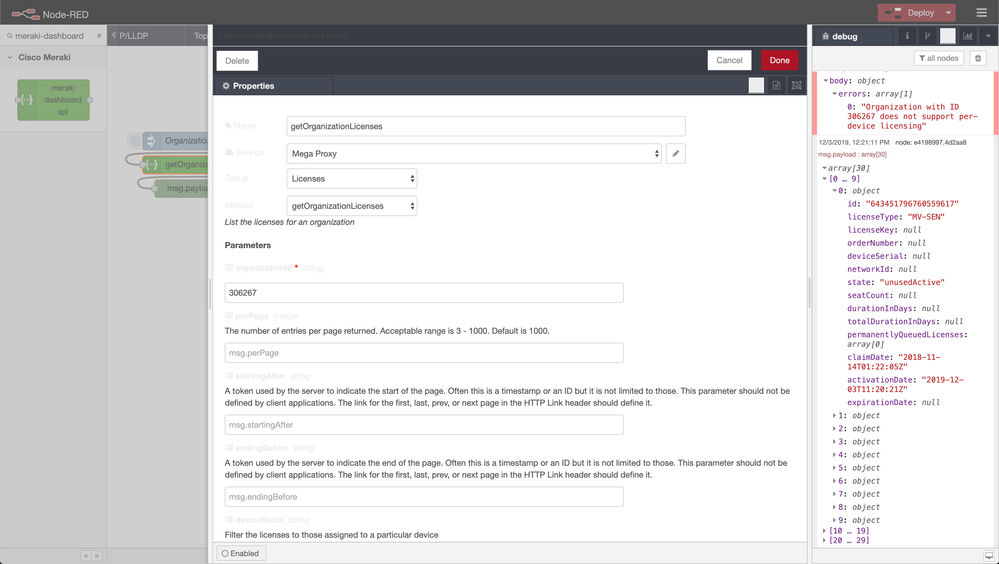Expand the 8: object entry
The image size is (999, 564).
(835, 507)
